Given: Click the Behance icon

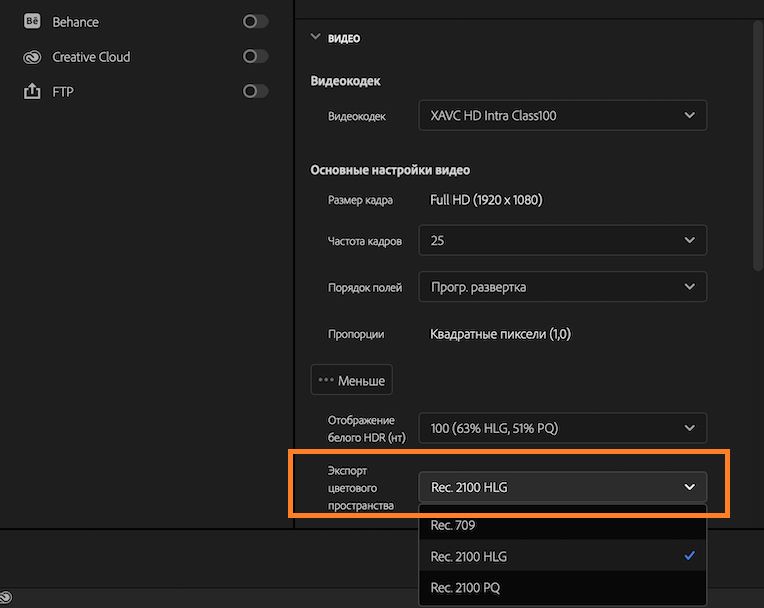Looking at the screenshot, I should 32,22.
